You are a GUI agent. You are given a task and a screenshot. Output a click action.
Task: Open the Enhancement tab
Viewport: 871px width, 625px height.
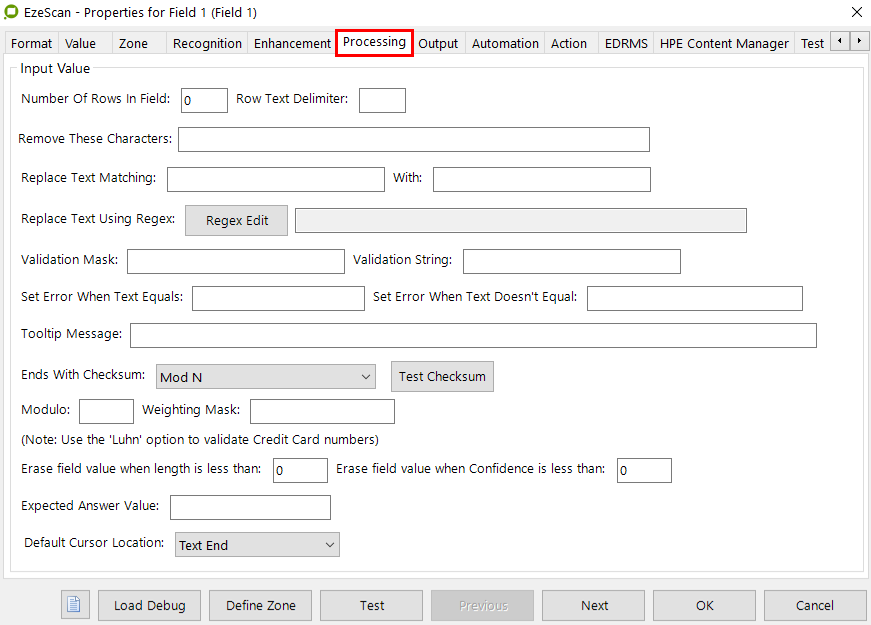tap(292, 43)
